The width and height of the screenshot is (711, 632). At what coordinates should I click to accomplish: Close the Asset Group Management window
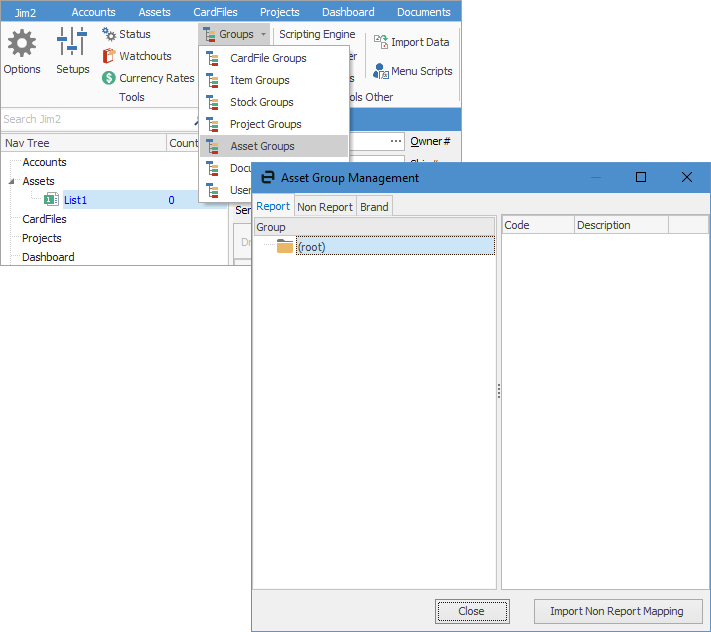(687, 177)
